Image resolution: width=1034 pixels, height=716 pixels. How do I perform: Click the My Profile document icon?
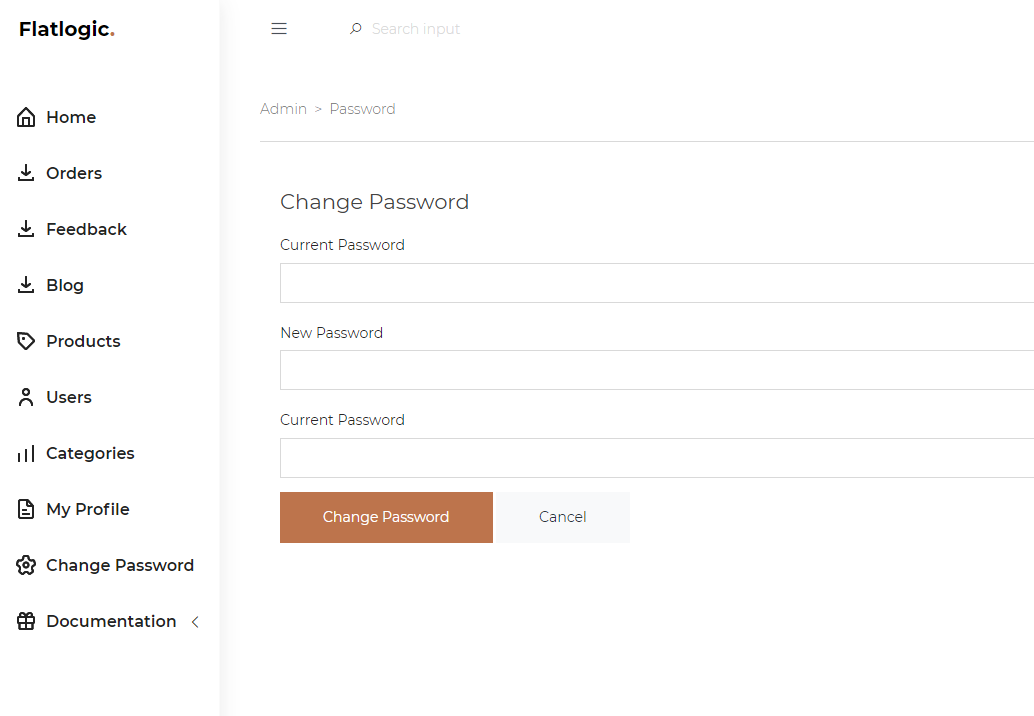[26, 509]
